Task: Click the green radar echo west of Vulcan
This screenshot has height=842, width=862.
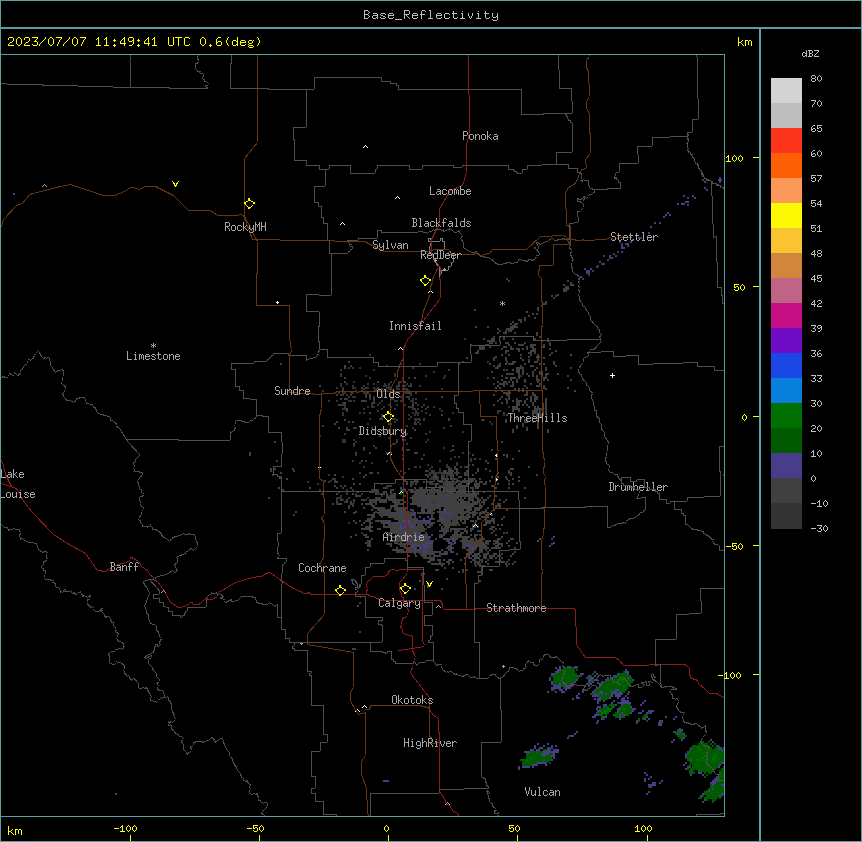Action: coord(539,756)
